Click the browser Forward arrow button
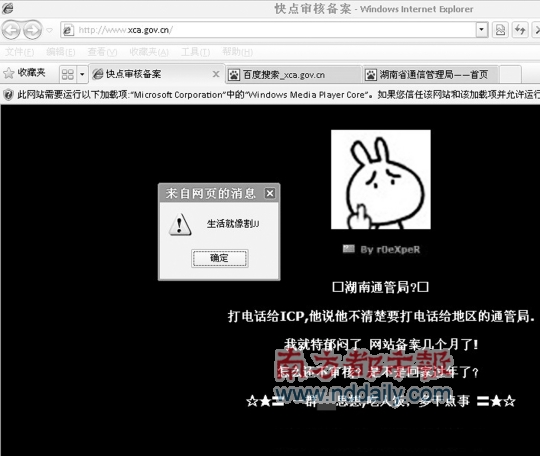Viewport: 540px width, 456px height. (x=32, y=30)
